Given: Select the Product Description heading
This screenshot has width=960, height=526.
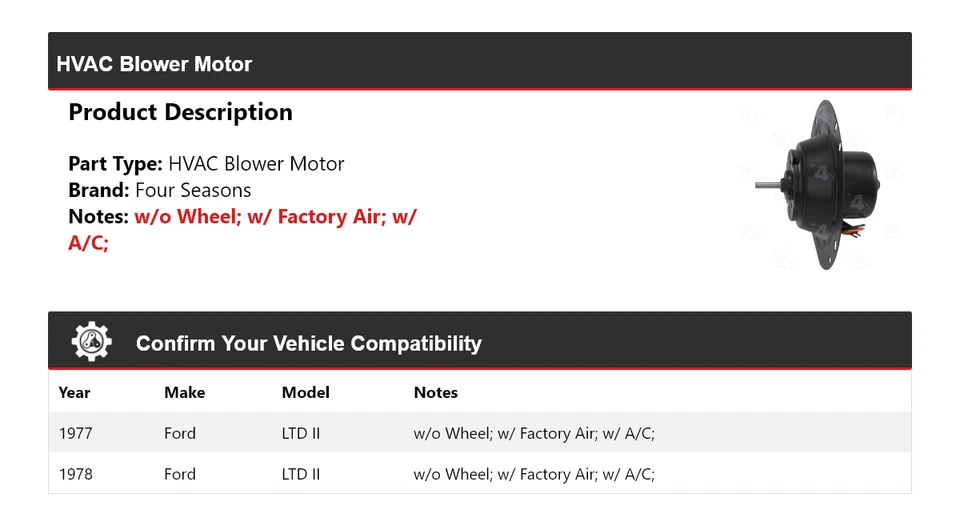Looking at the screenshot, I should click(180, 112).
